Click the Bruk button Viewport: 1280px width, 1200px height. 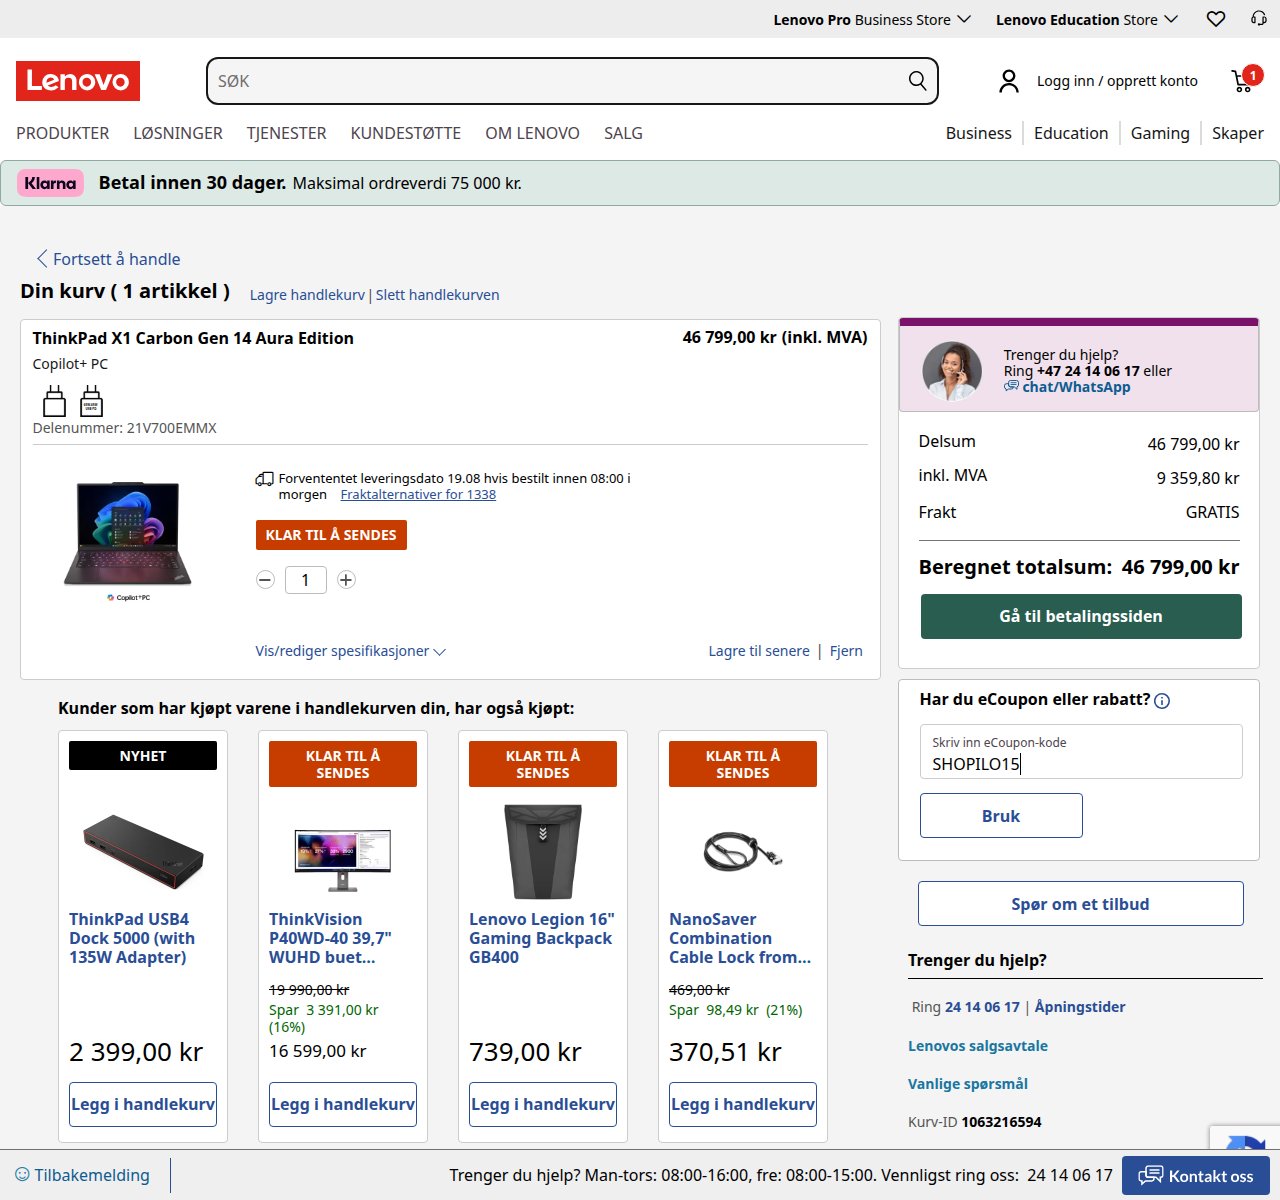1001,816
